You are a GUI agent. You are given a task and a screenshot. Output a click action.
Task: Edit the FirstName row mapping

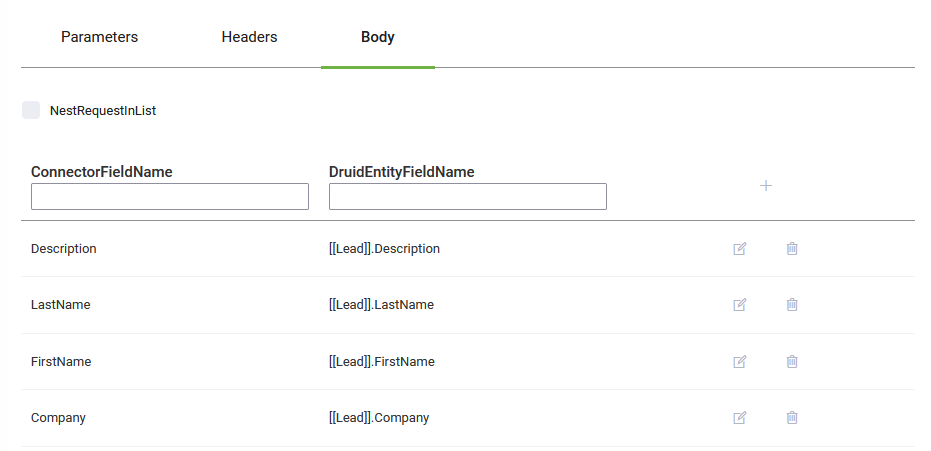(x=740, y=362)
